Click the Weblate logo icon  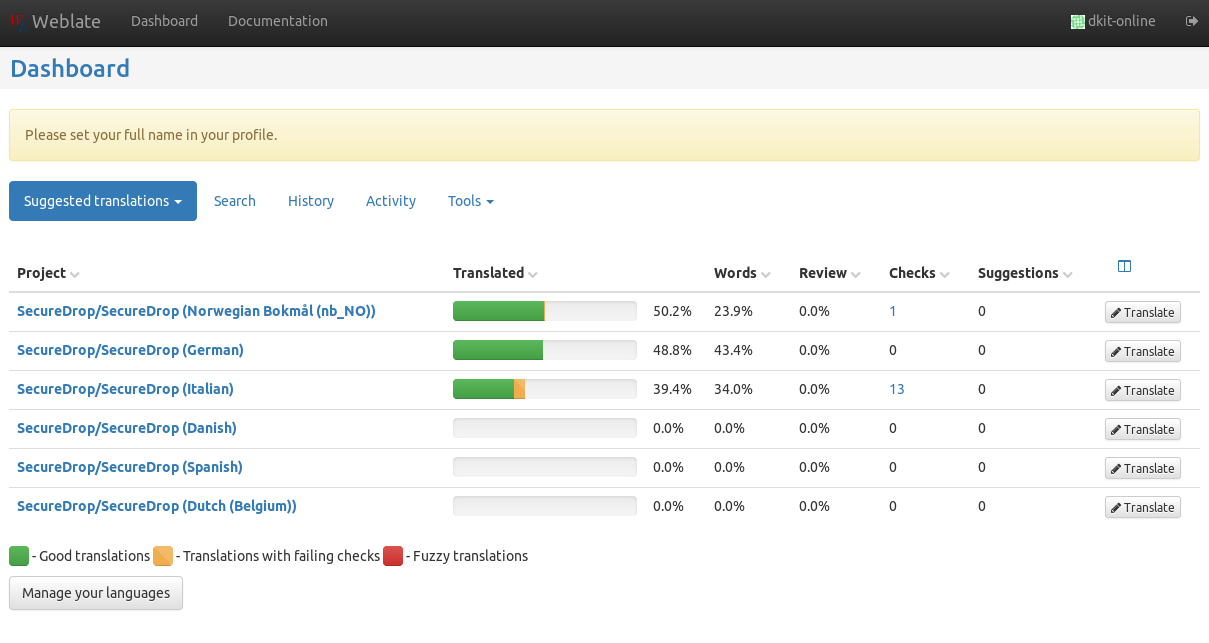click(x=19, y=20)
